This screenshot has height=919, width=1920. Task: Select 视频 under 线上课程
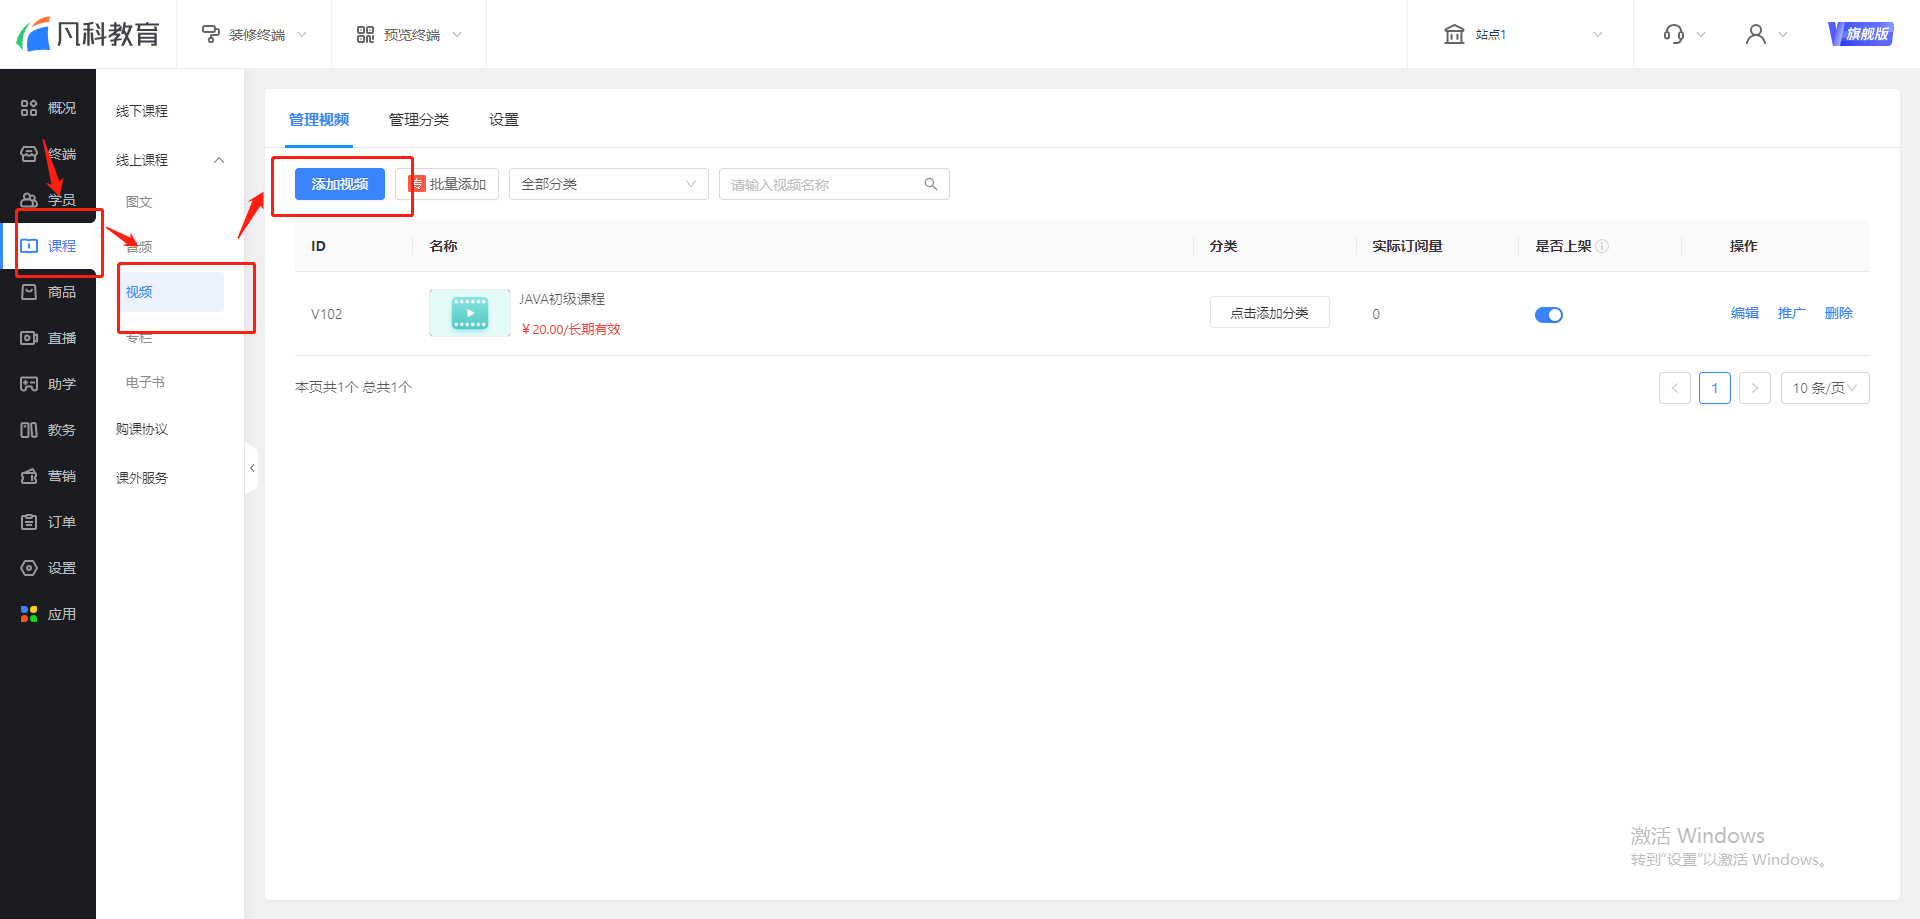pos(171,292)
